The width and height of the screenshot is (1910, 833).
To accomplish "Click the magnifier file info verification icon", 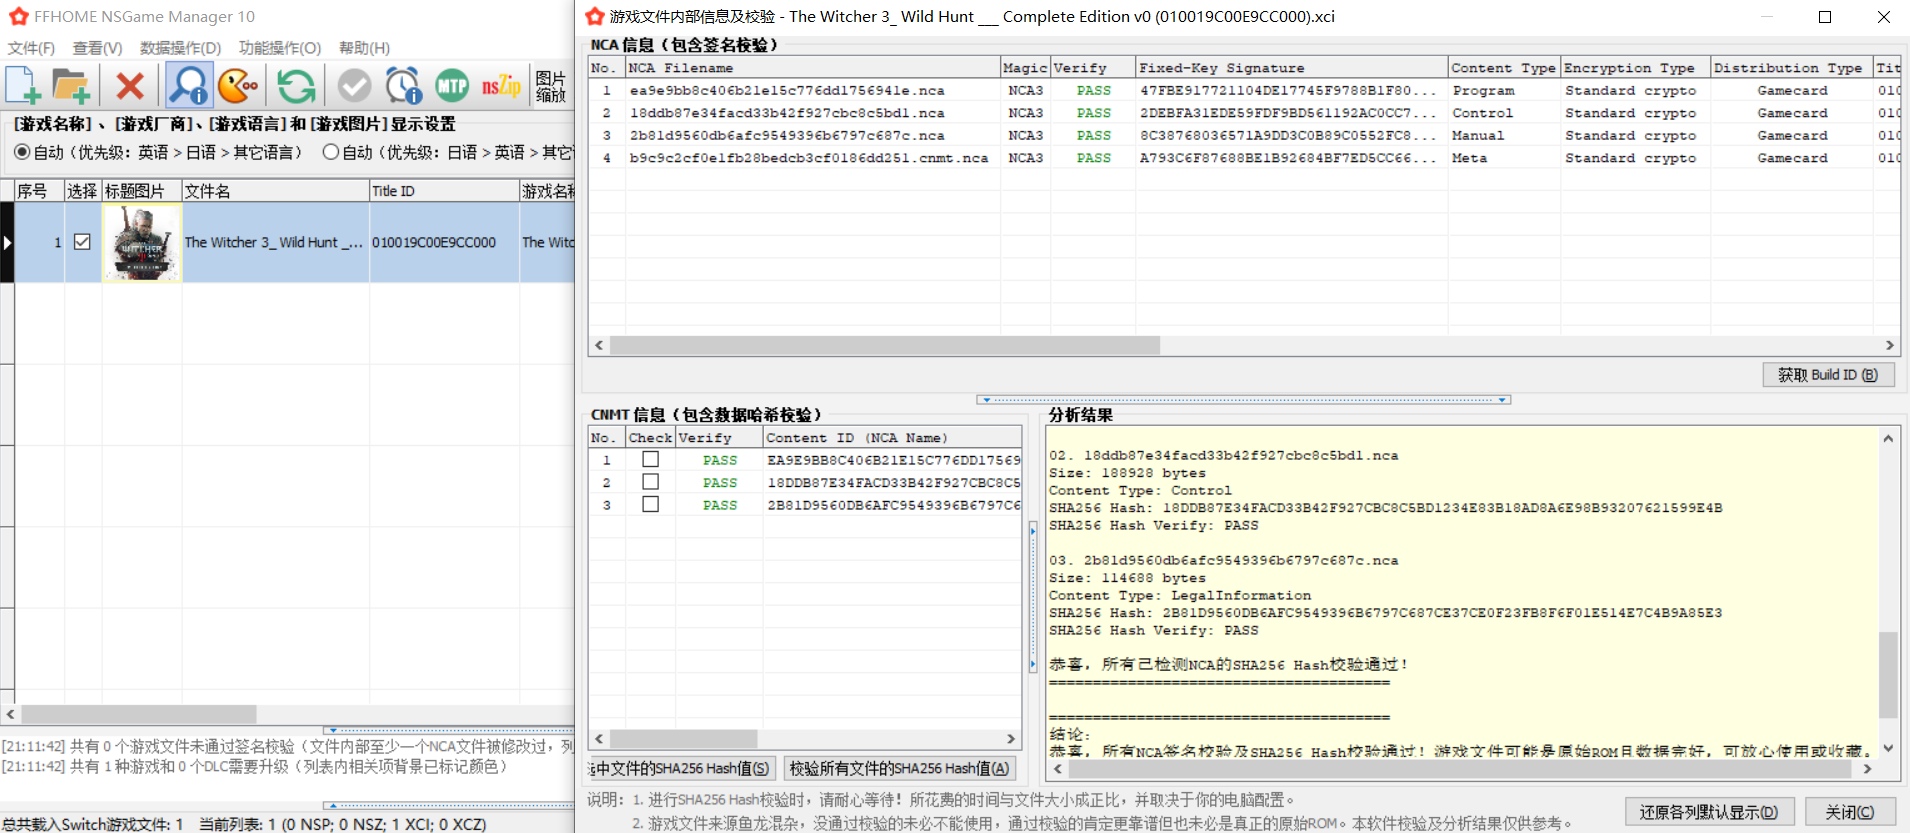I will coord(188,86).
